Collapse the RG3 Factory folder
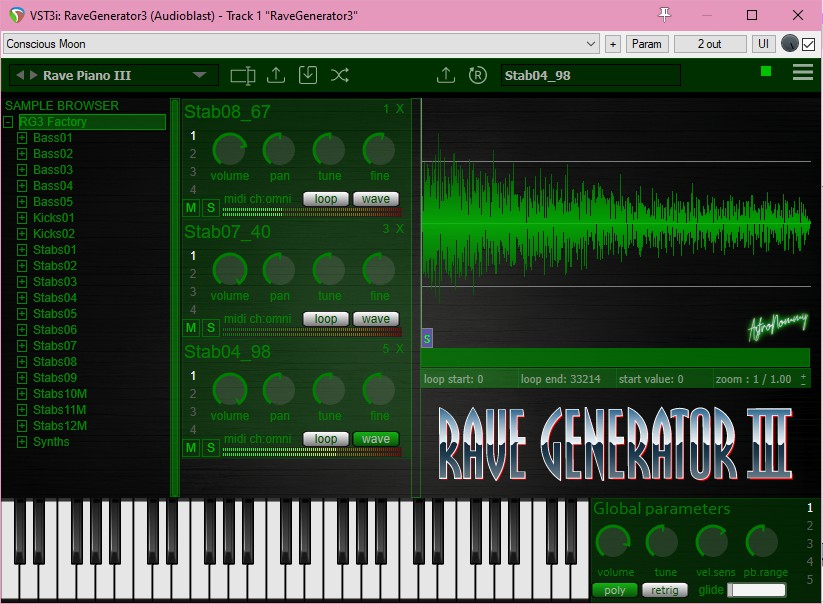 [x=8, y=122]
